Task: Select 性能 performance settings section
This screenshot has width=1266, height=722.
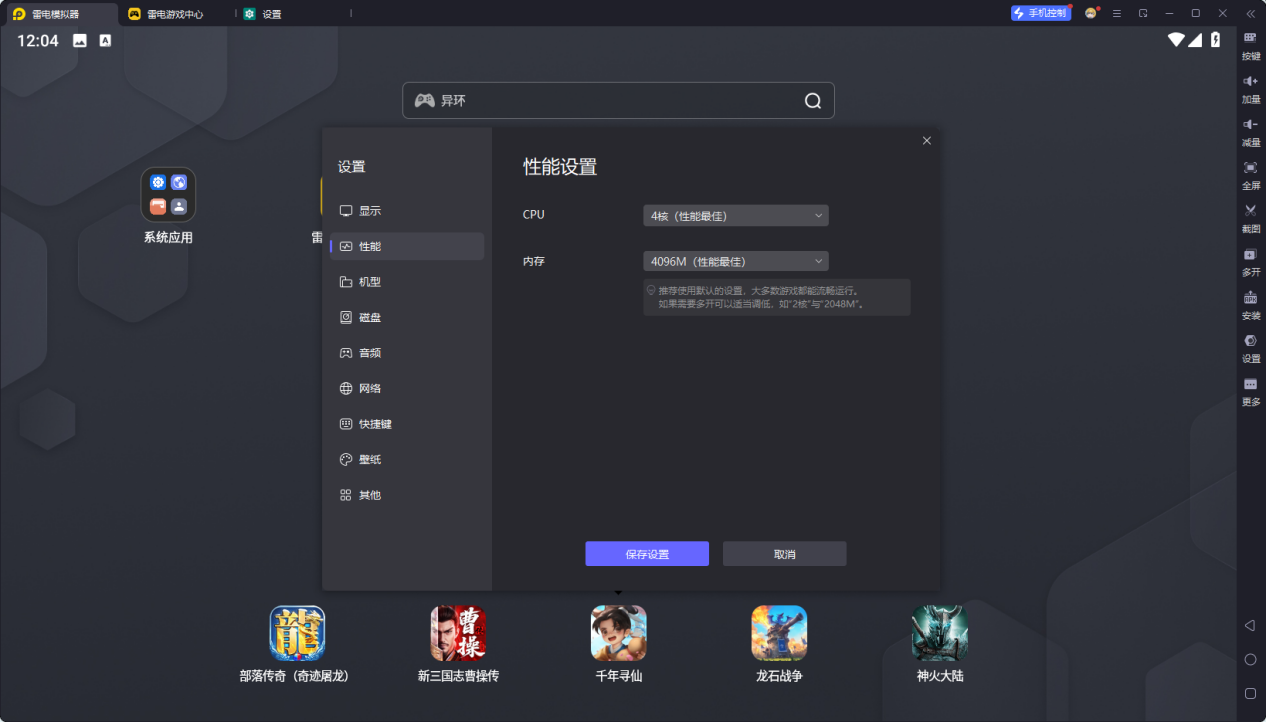Action: pos(407,246)
